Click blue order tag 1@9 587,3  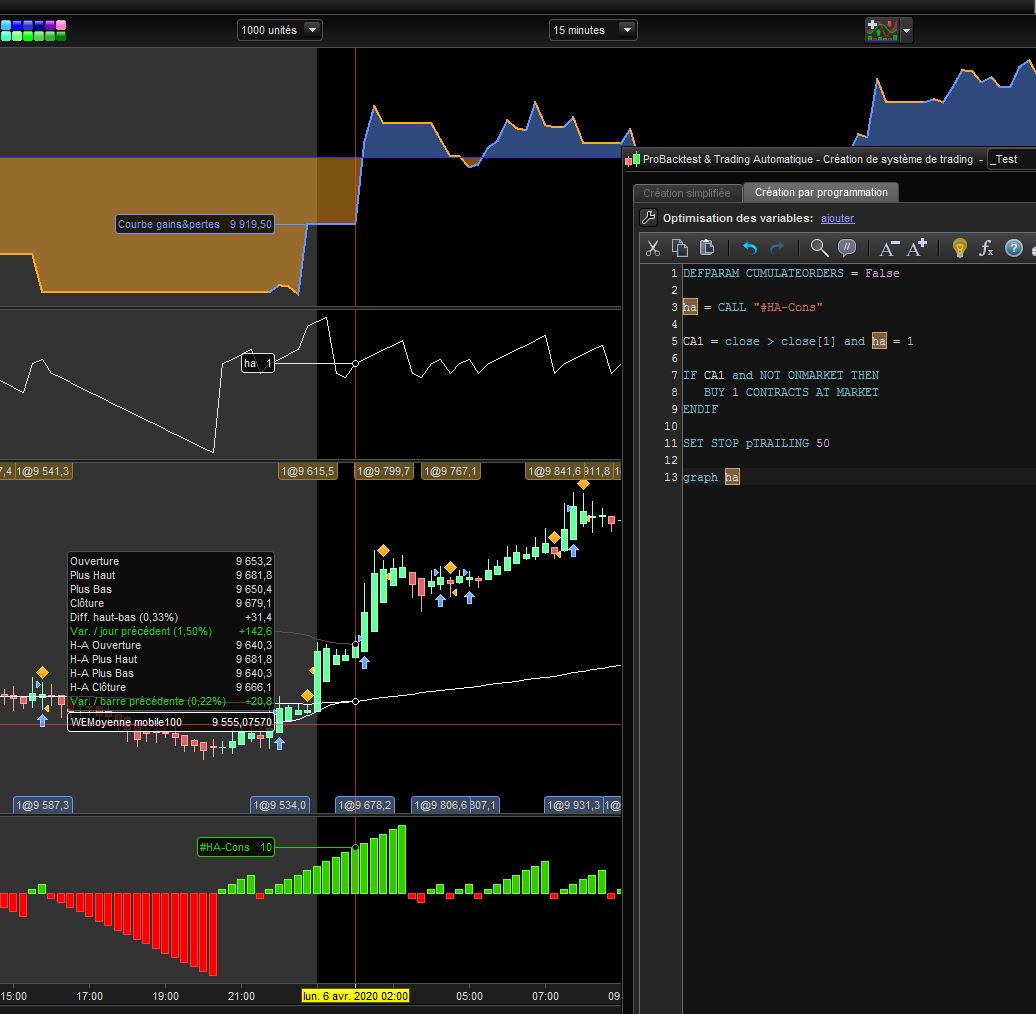click(43, 805)
